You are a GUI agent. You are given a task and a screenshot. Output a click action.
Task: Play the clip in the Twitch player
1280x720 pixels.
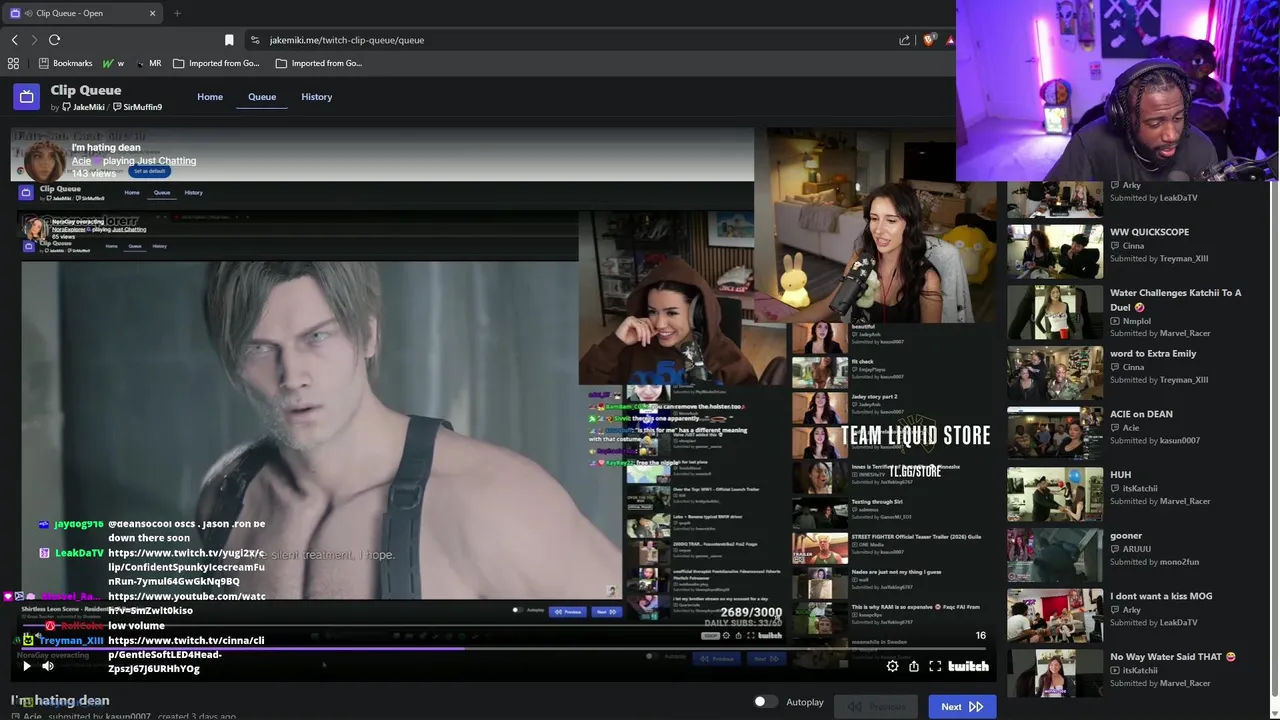27,666
